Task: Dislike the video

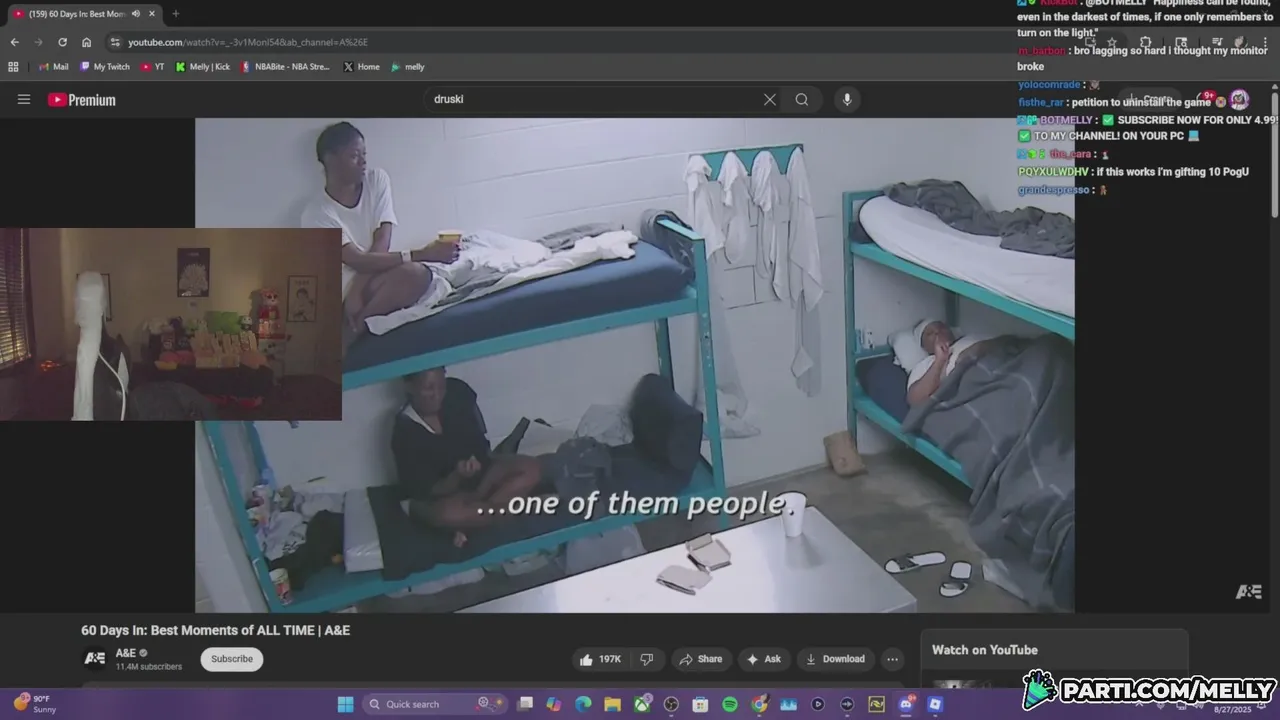Action: (x=647, y=659)
